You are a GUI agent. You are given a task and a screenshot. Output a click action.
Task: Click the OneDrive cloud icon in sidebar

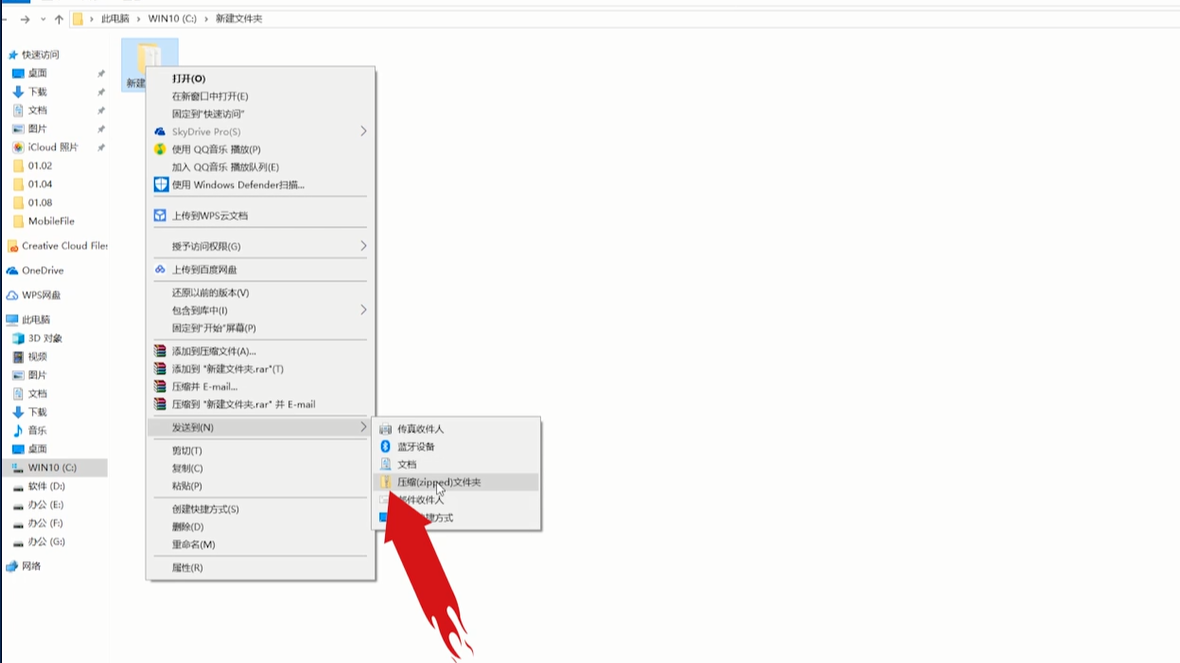pyautogui.click(x=12, y=270)
